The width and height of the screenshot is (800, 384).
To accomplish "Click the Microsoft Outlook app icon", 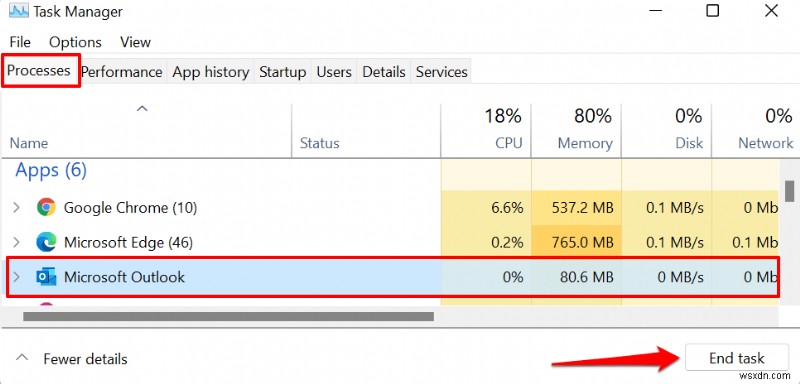I will tap(46, 277).
